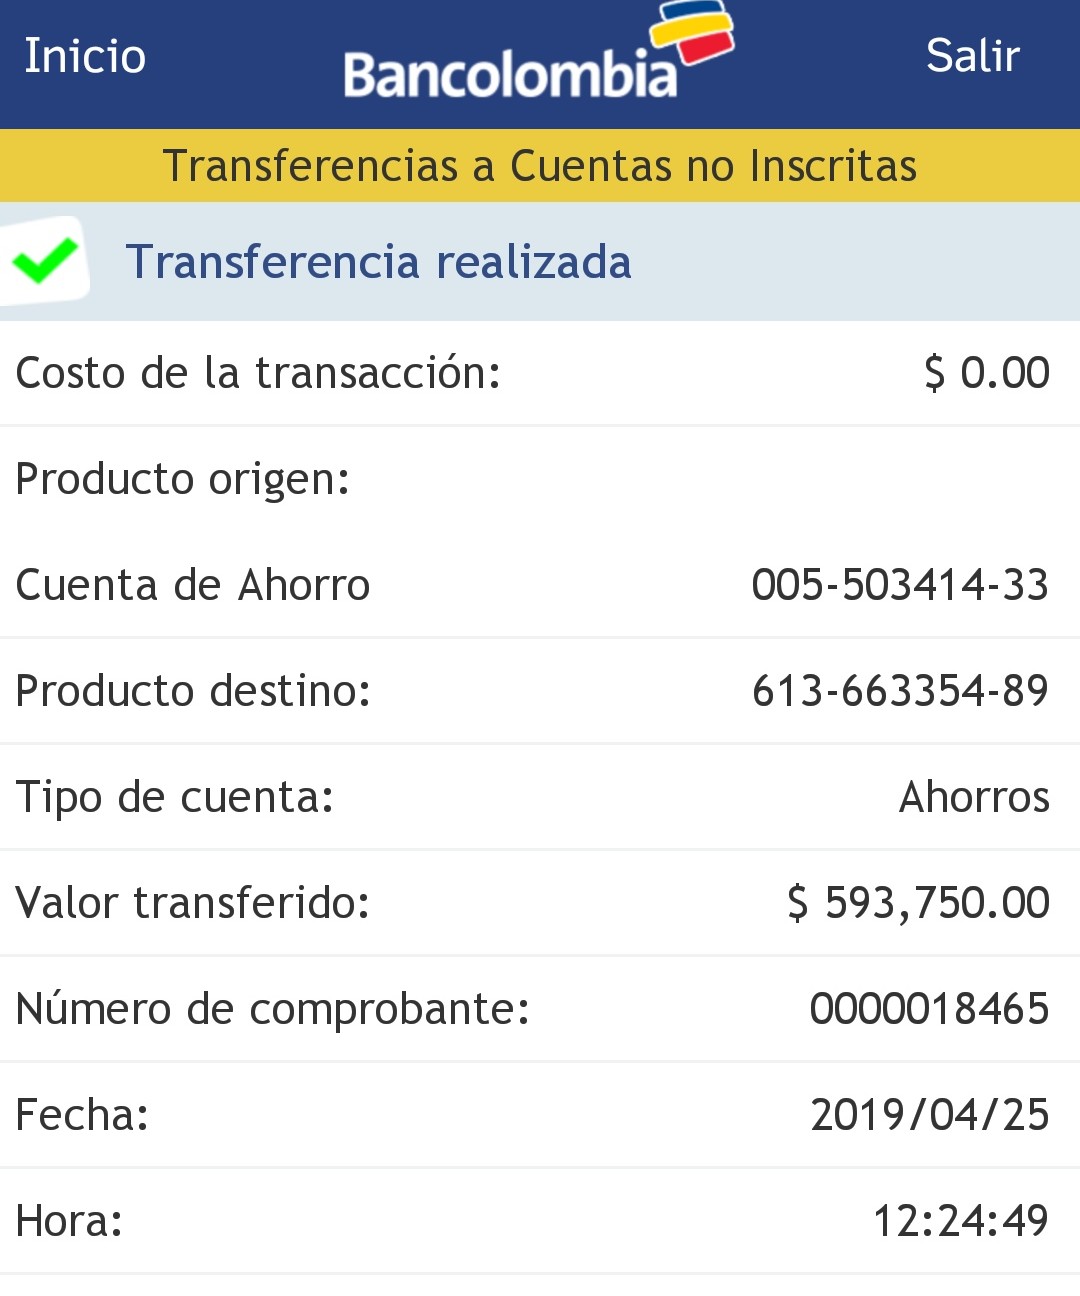Tap the Ahorros account type value

(974, 797)
